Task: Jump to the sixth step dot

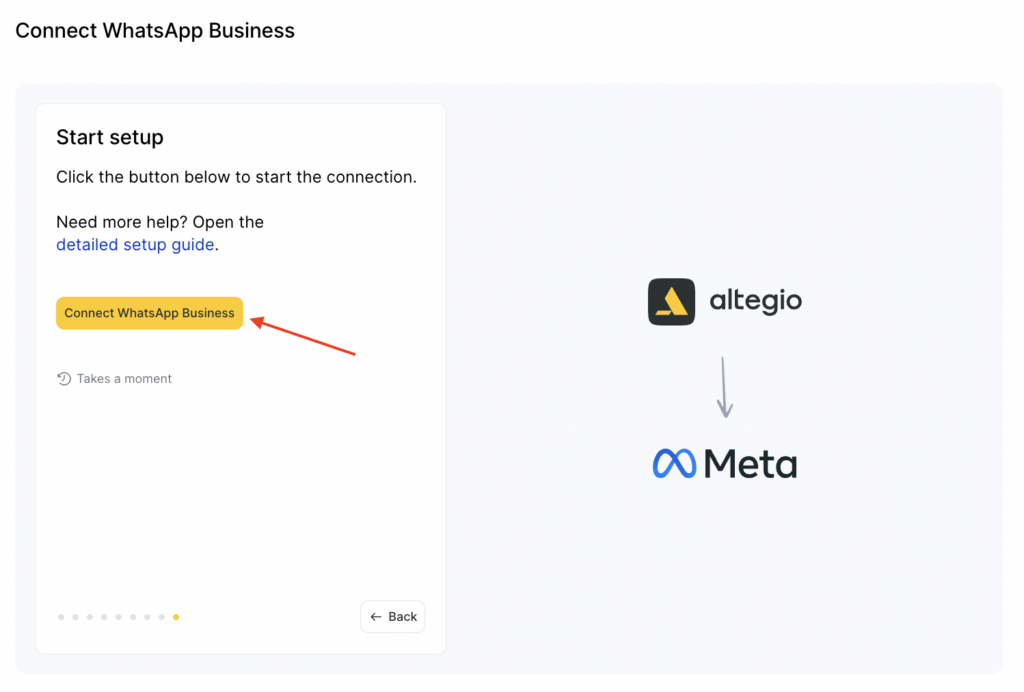Action: (x=133, y=617)
